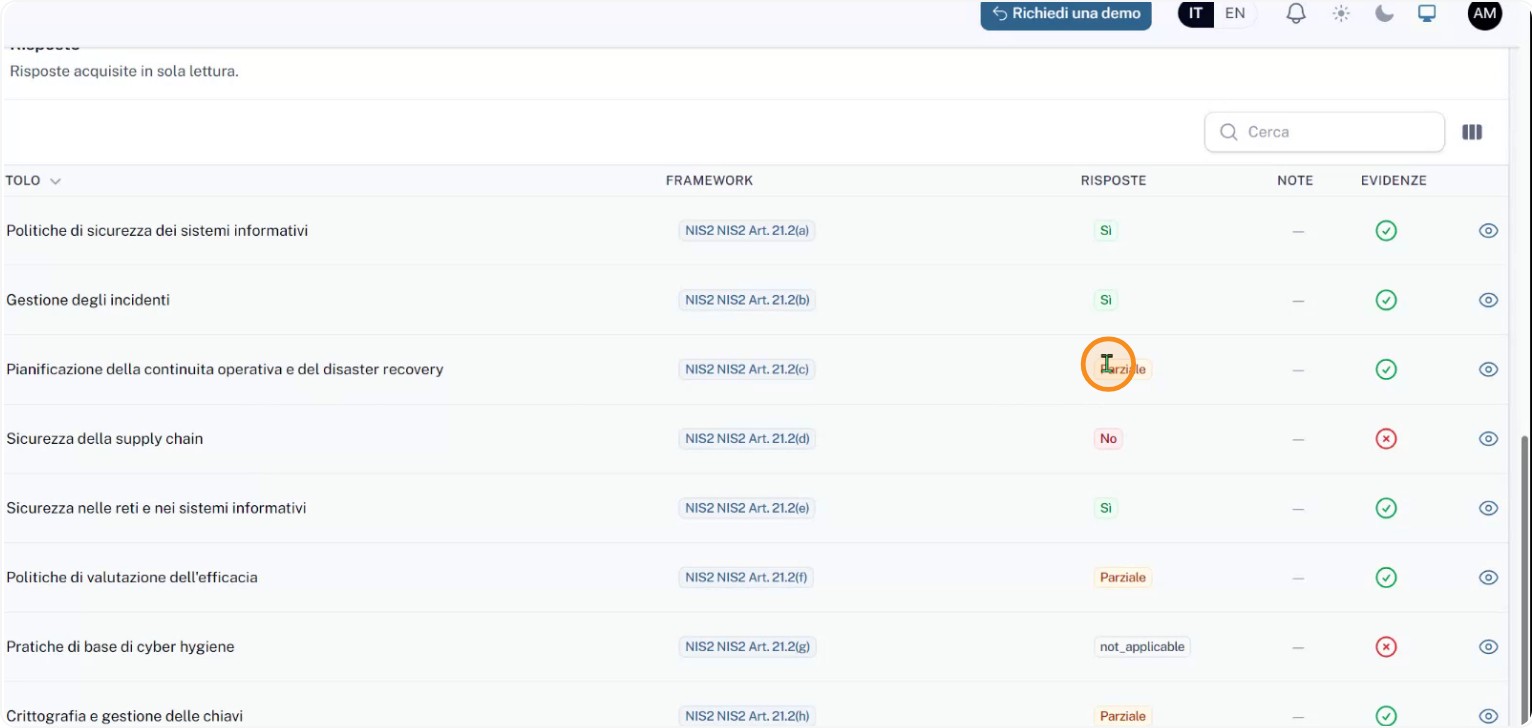The image size is (1532, 728).
Task: View details for Pratiche di base row
Action: (1488, 647)
